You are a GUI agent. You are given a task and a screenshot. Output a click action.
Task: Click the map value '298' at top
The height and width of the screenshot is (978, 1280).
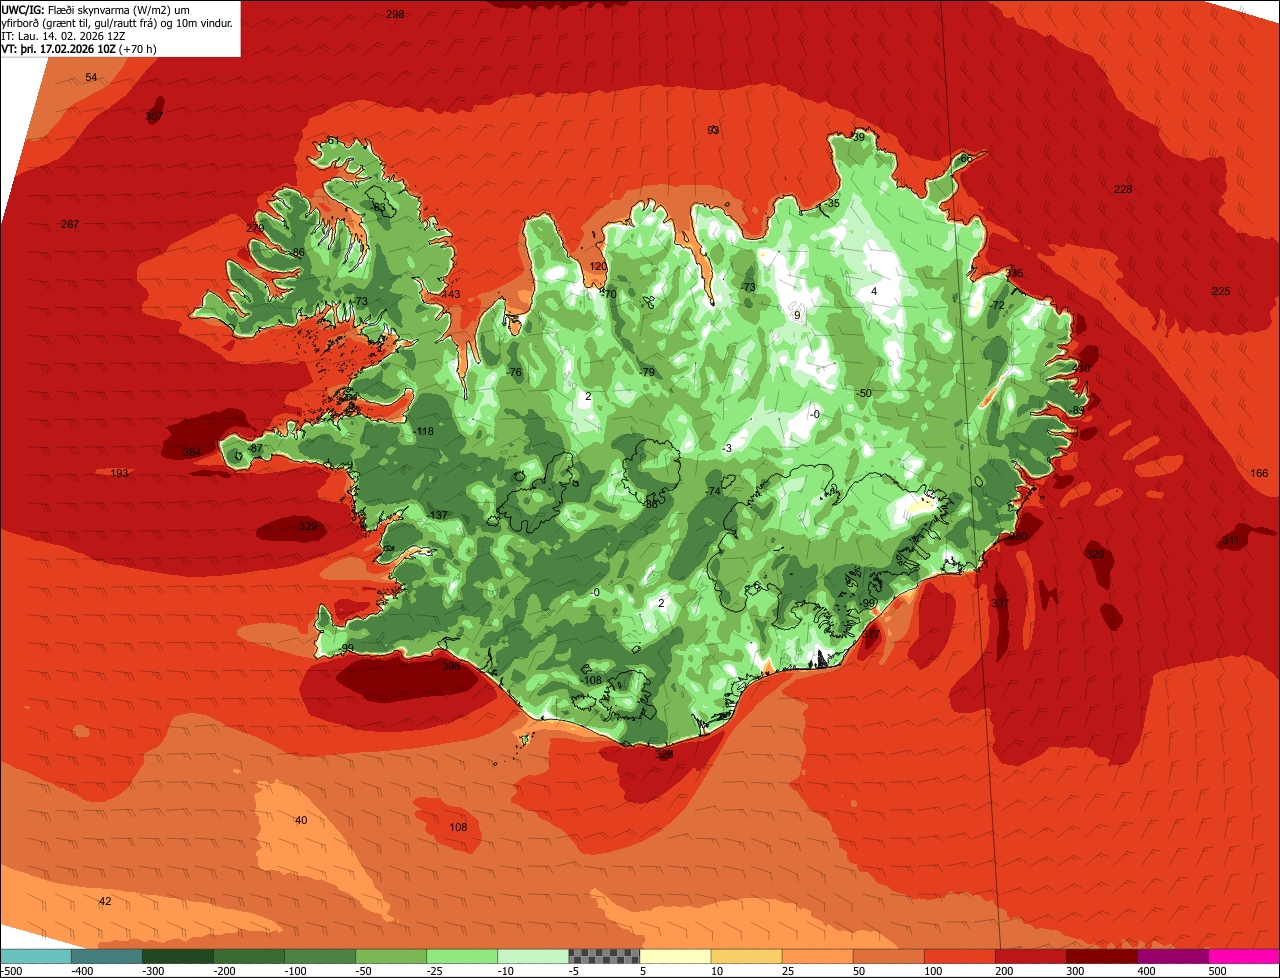[395, 14]
